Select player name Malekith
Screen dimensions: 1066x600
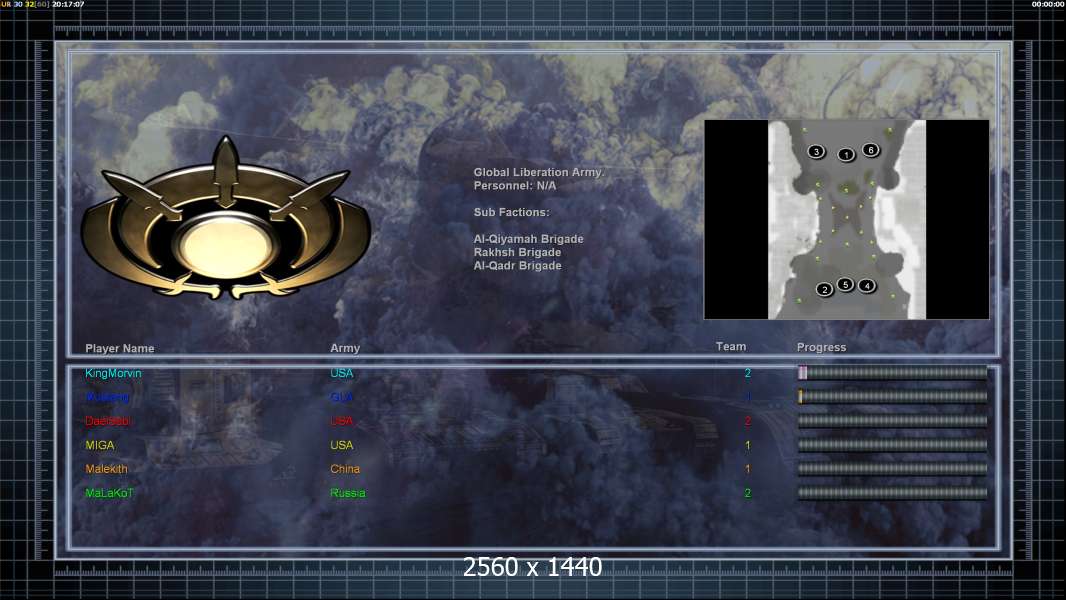point(106,469)
